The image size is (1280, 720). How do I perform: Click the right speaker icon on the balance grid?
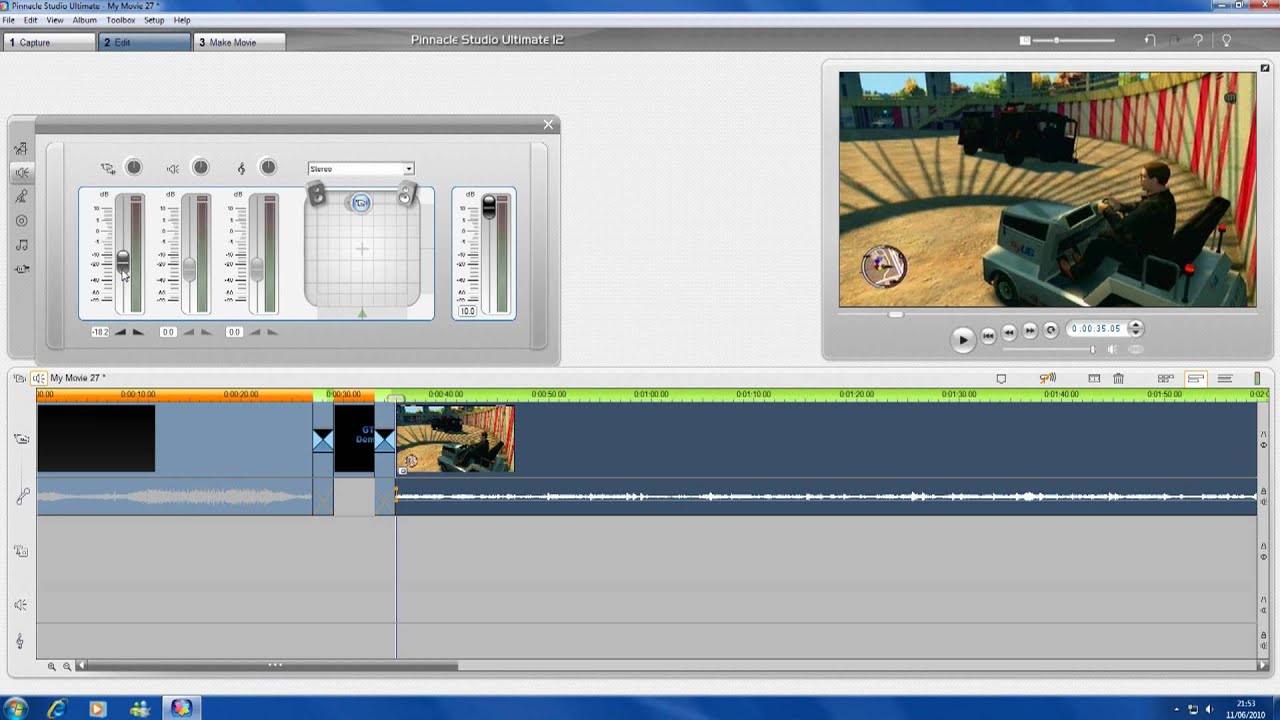(405, 194)
